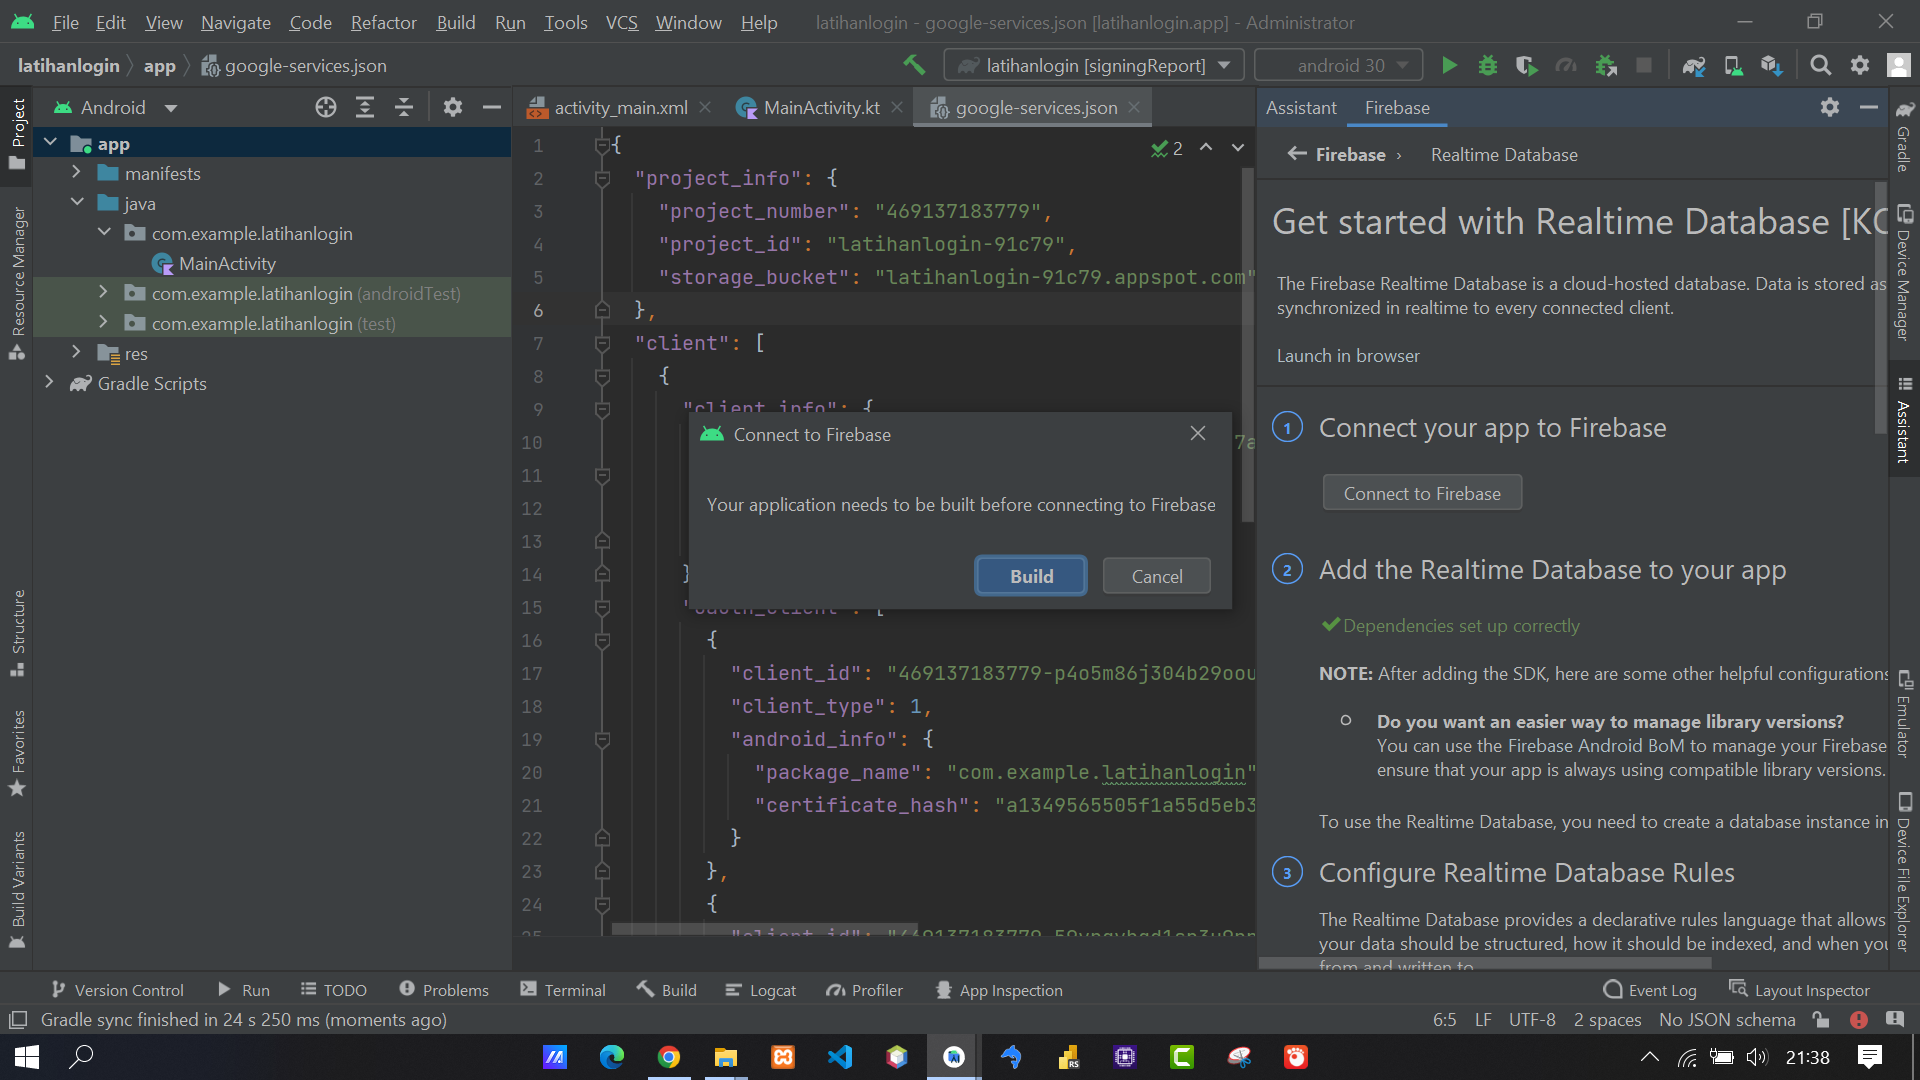Open Android project view dropdown

pyautogui.click(x=115, y=107)
